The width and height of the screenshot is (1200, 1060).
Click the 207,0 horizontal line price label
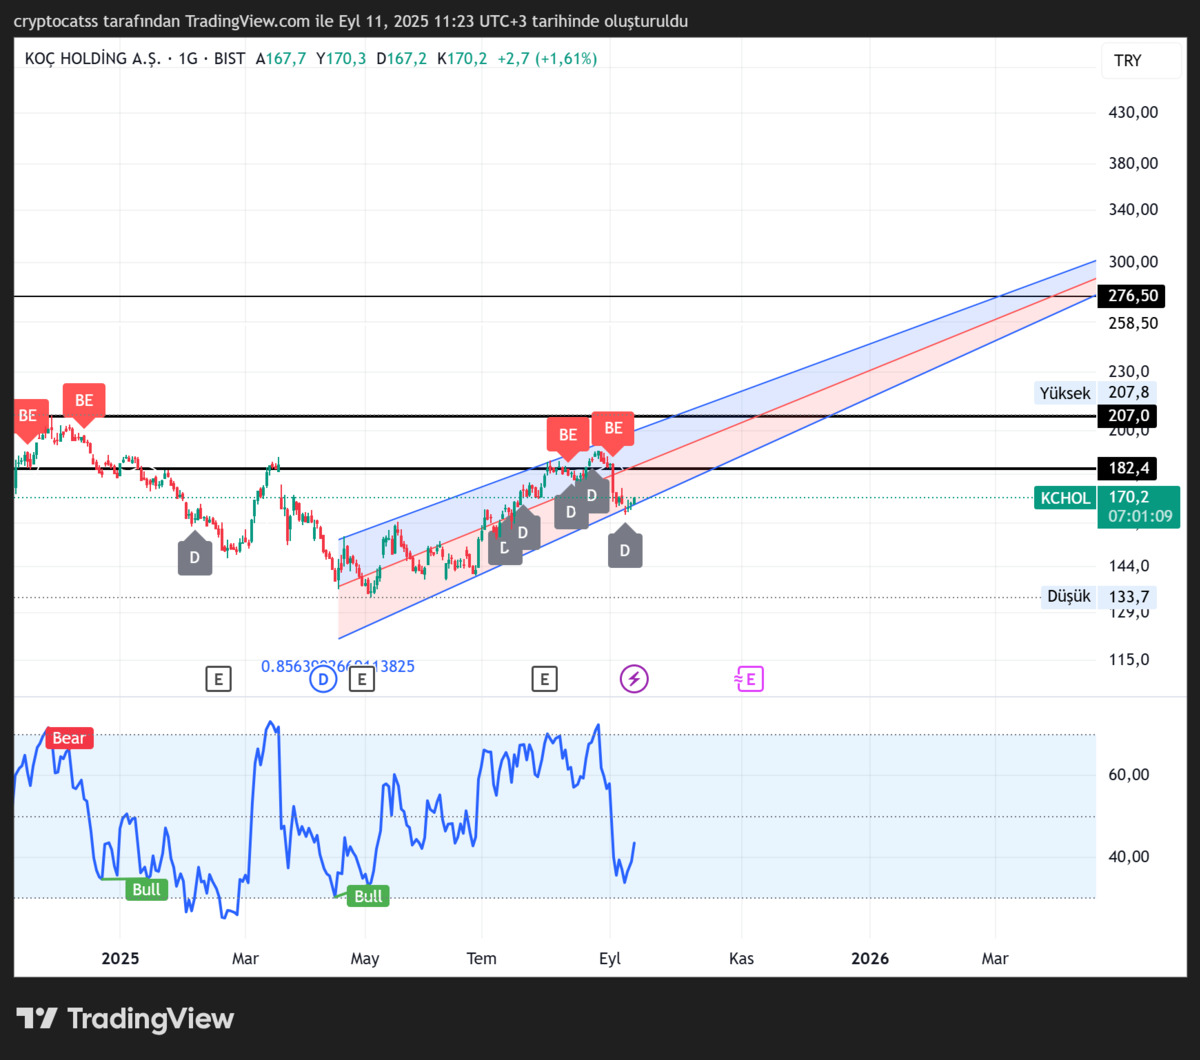1127,415
